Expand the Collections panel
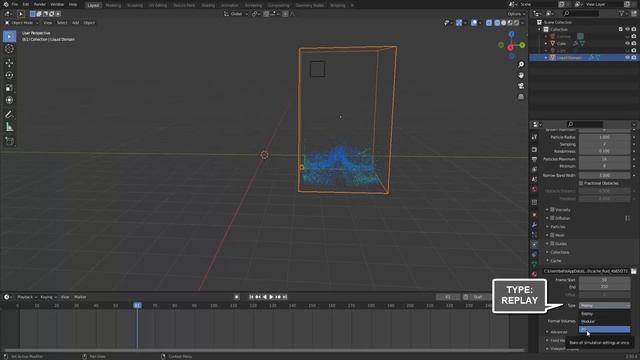 point(560,252)
